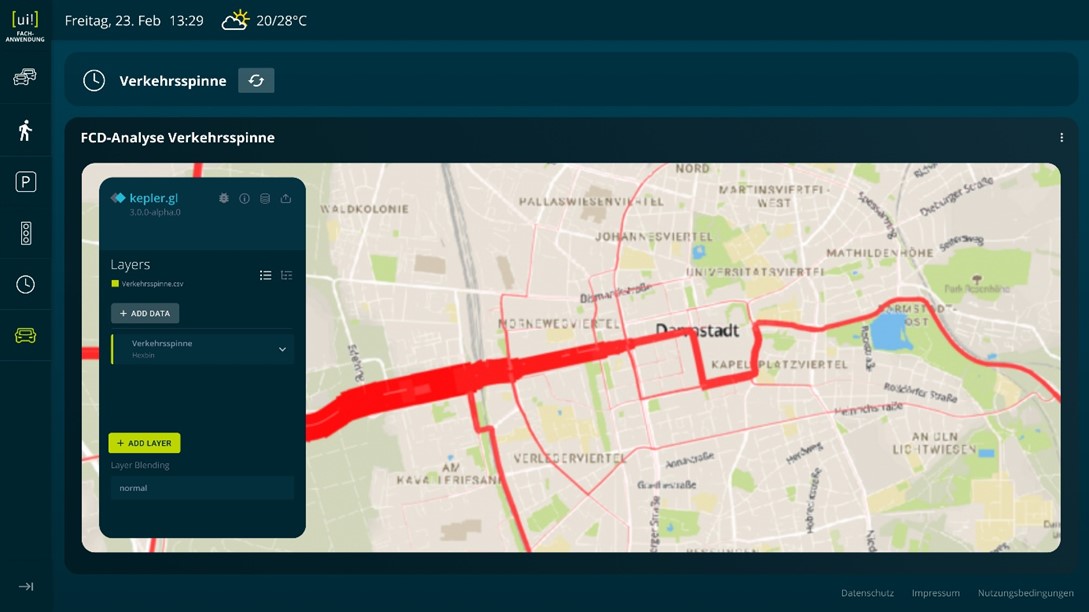Open the traffic light section
Screen dimensions: 1089x612
(x=26, y=233)
